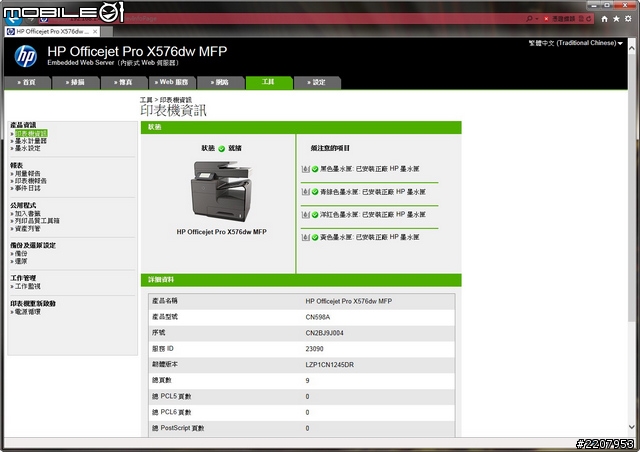The width and height of the screenshot is (640, 452).
Task: Switch to the 首頁 tab
Action: [27, 82]
